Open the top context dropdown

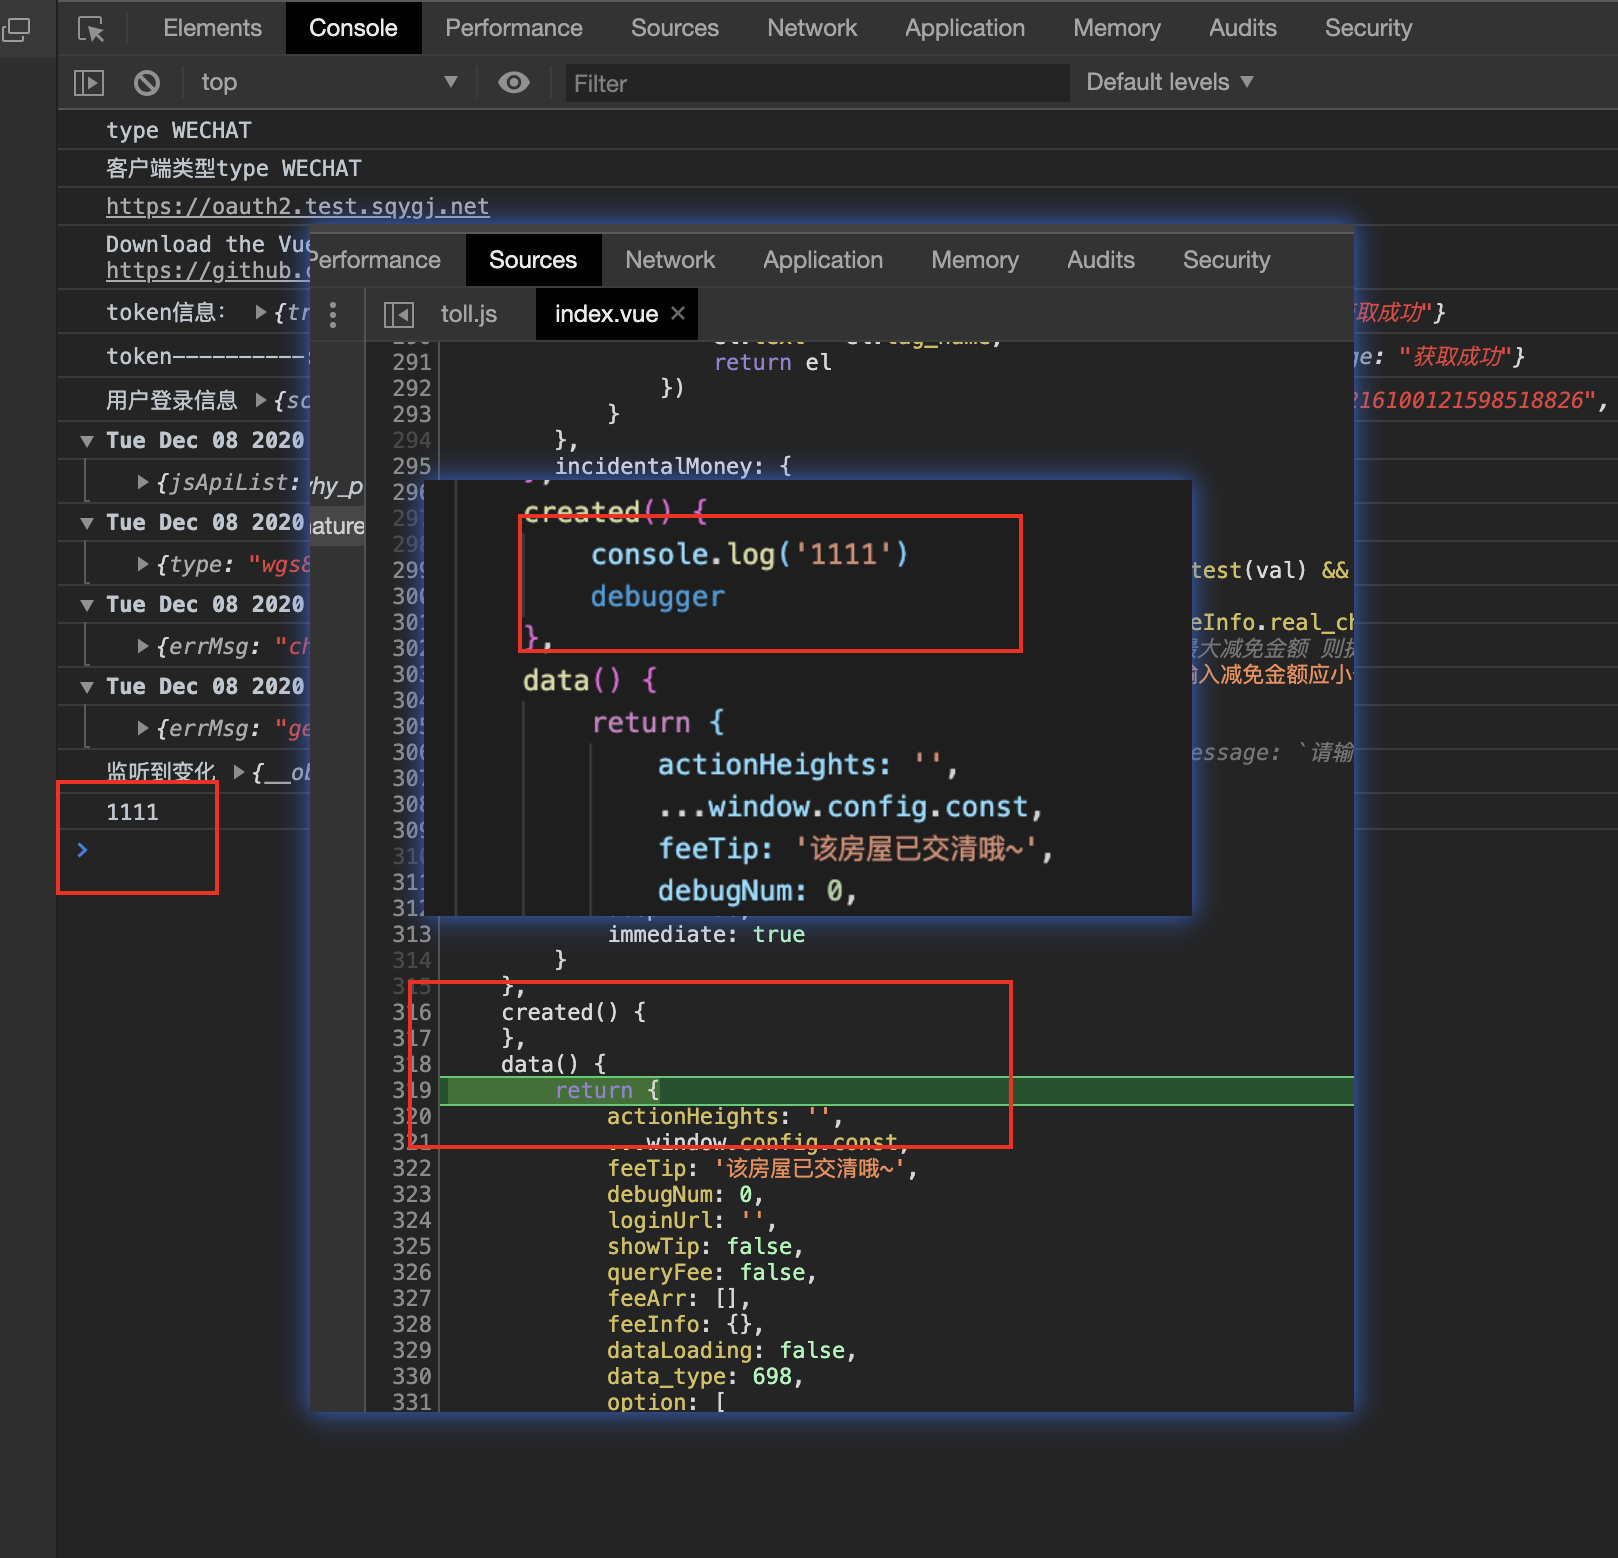pos(328,83)
